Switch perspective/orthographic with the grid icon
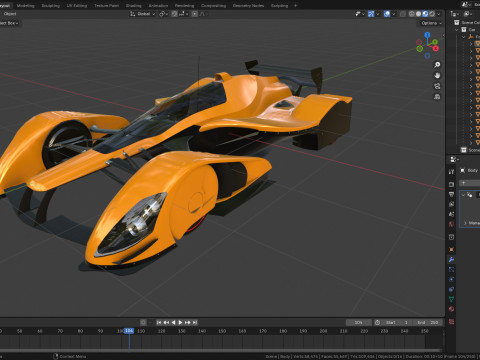Screen dimensions: 480x360 click(437, 97)
